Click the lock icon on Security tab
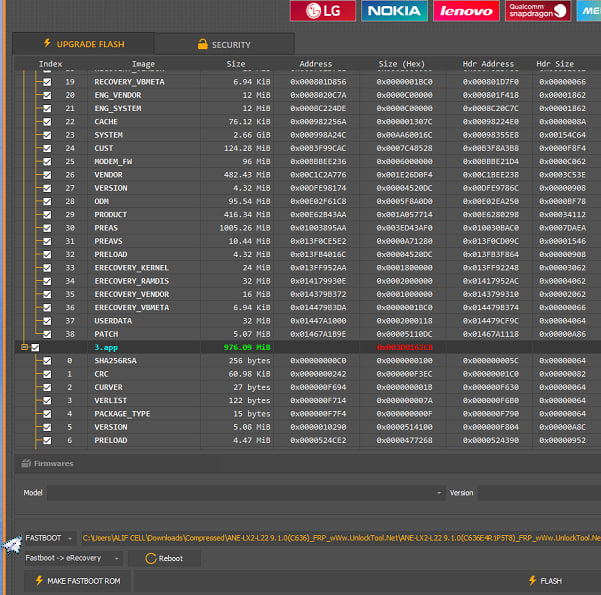Screen dimensions: 601x595 203,45
